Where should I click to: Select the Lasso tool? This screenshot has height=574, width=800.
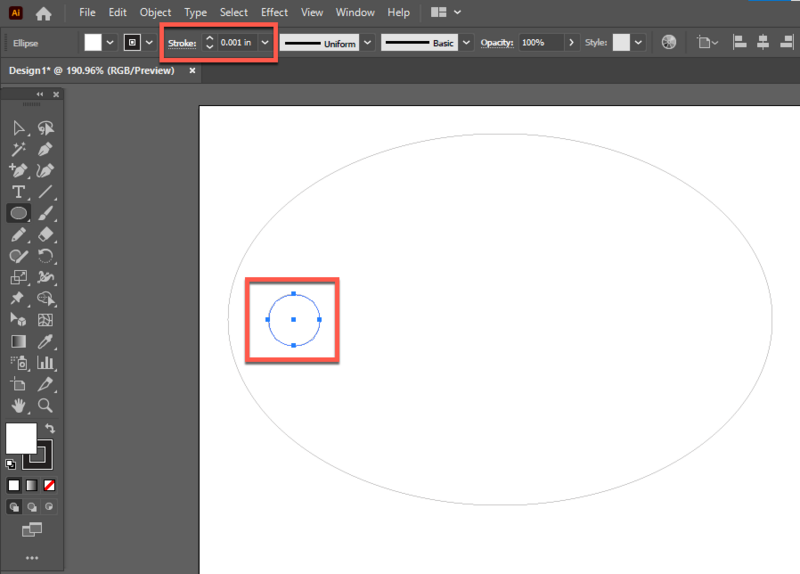click(45, 128)
